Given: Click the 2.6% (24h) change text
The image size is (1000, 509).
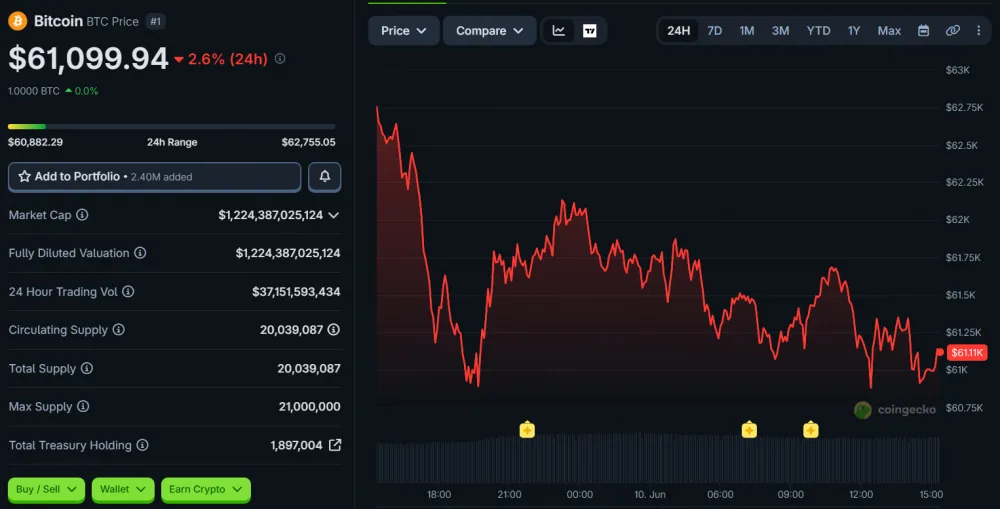Looking at the screenshot, I should pyautogui.click(x=228, y=59).
